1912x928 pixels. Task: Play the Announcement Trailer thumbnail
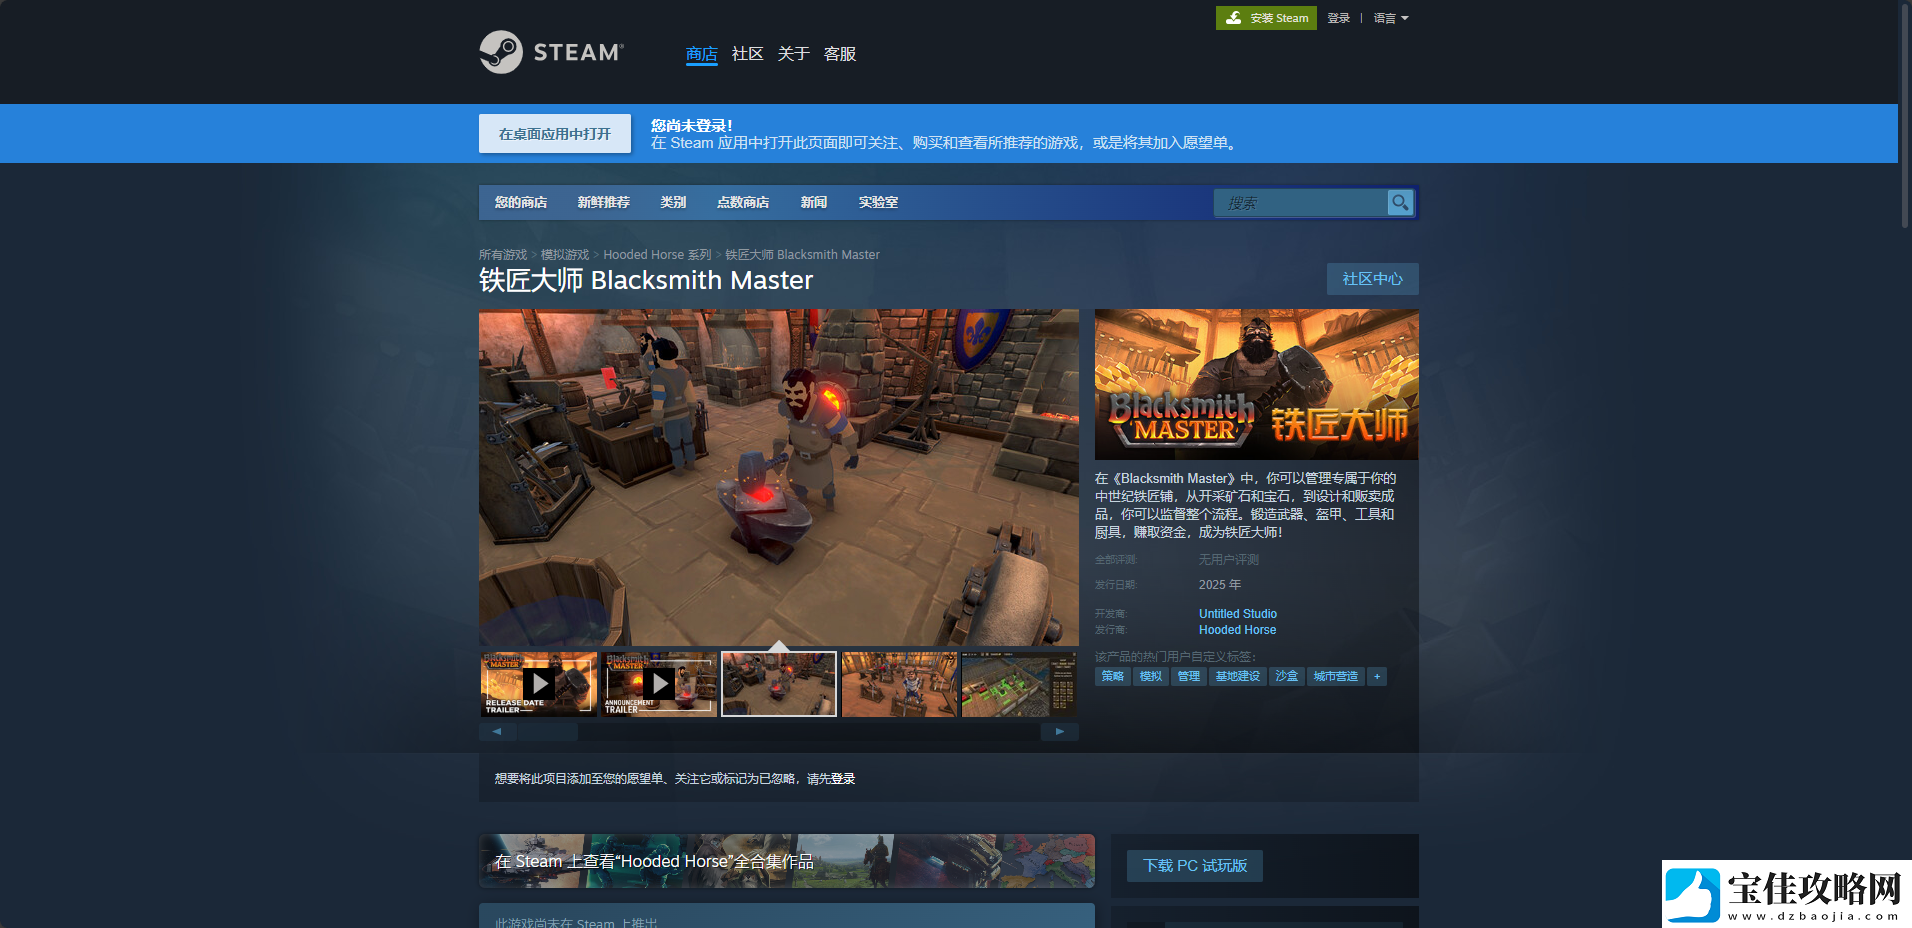pos(659,684)
